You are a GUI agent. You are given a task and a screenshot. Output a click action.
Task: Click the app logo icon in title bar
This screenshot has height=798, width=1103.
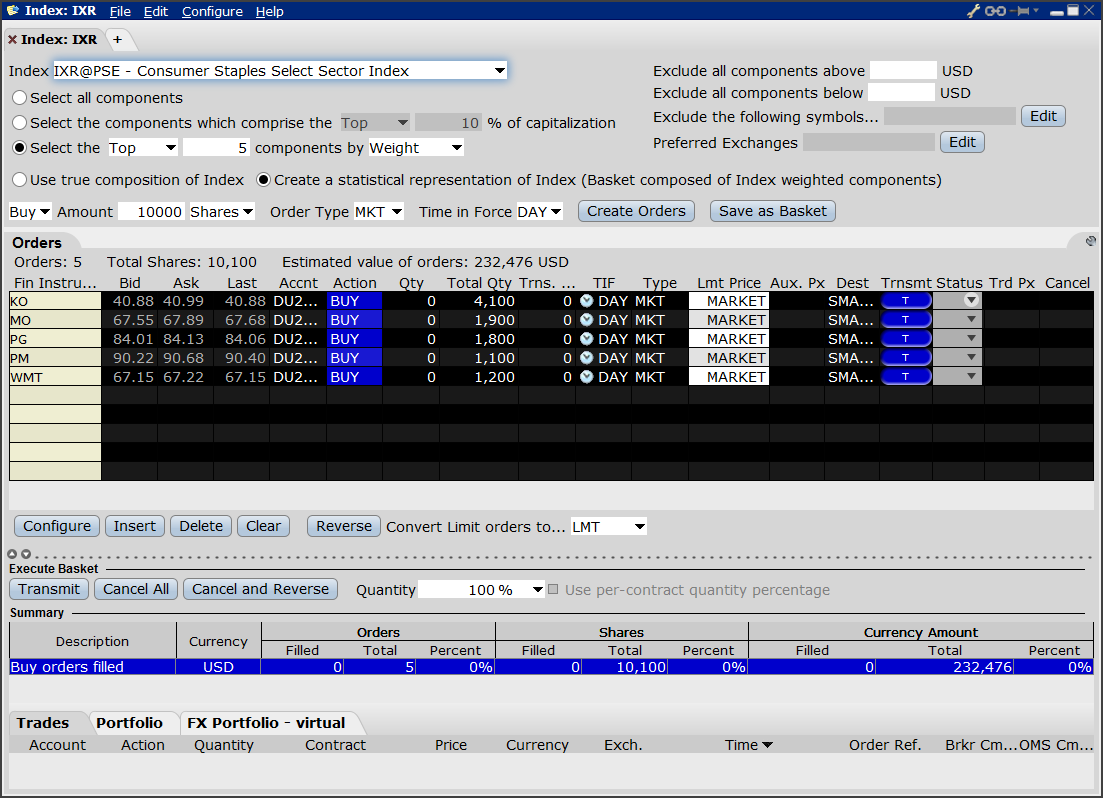click(13, 11)
